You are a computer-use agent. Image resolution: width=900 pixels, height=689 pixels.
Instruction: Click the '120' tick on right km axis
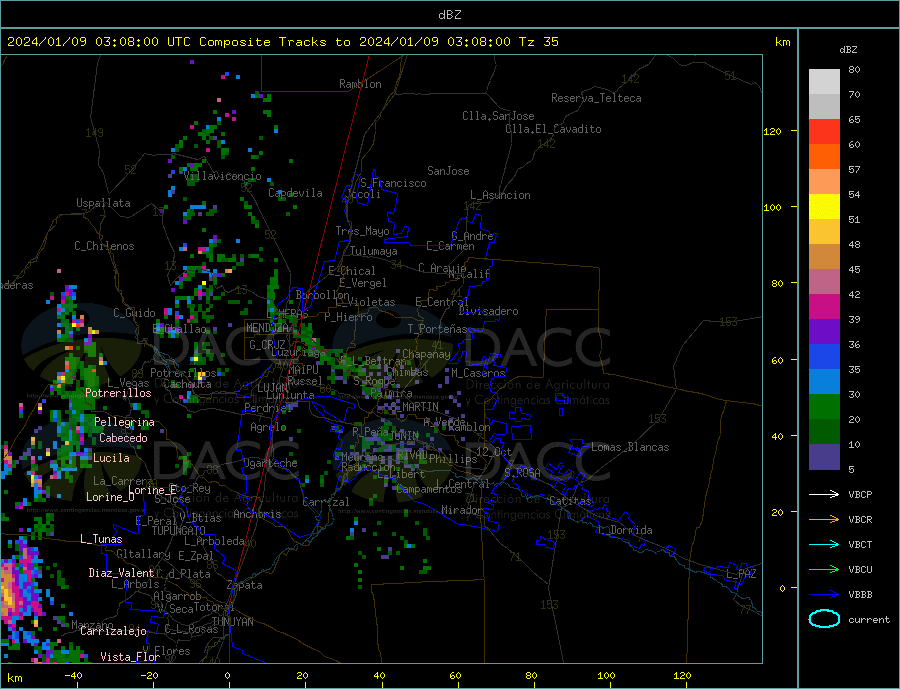(773, 131)
